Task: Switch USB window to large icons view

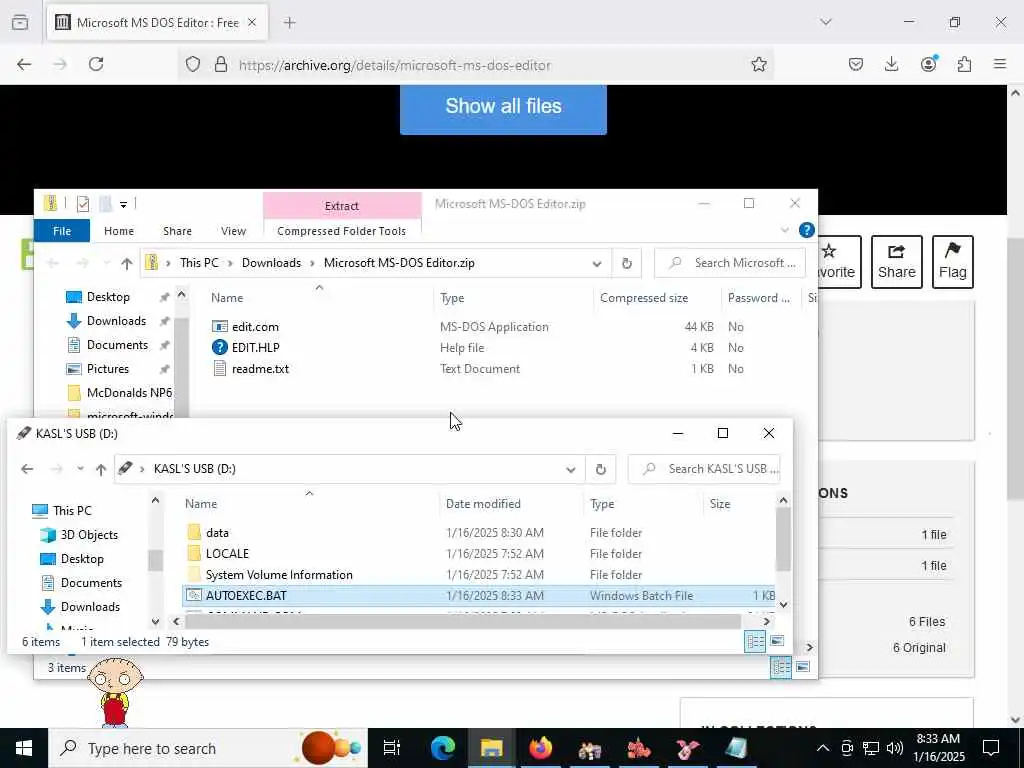Action: point(777,641)
